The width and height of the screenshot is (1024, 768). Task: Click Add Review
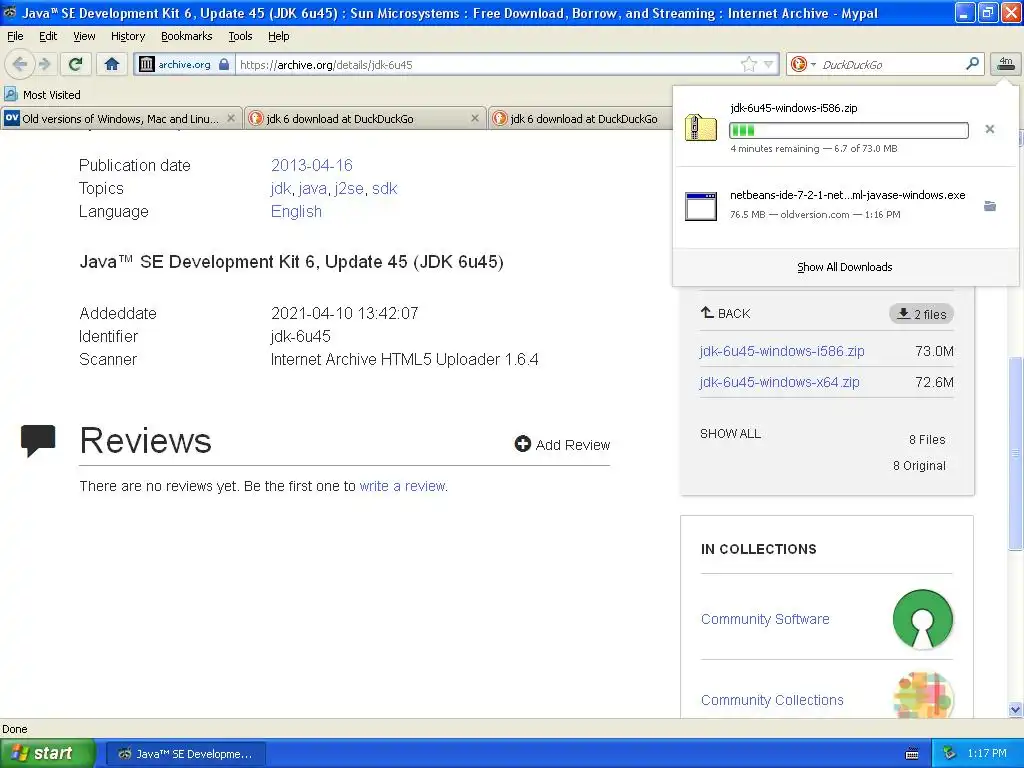[x=562, y=445]
